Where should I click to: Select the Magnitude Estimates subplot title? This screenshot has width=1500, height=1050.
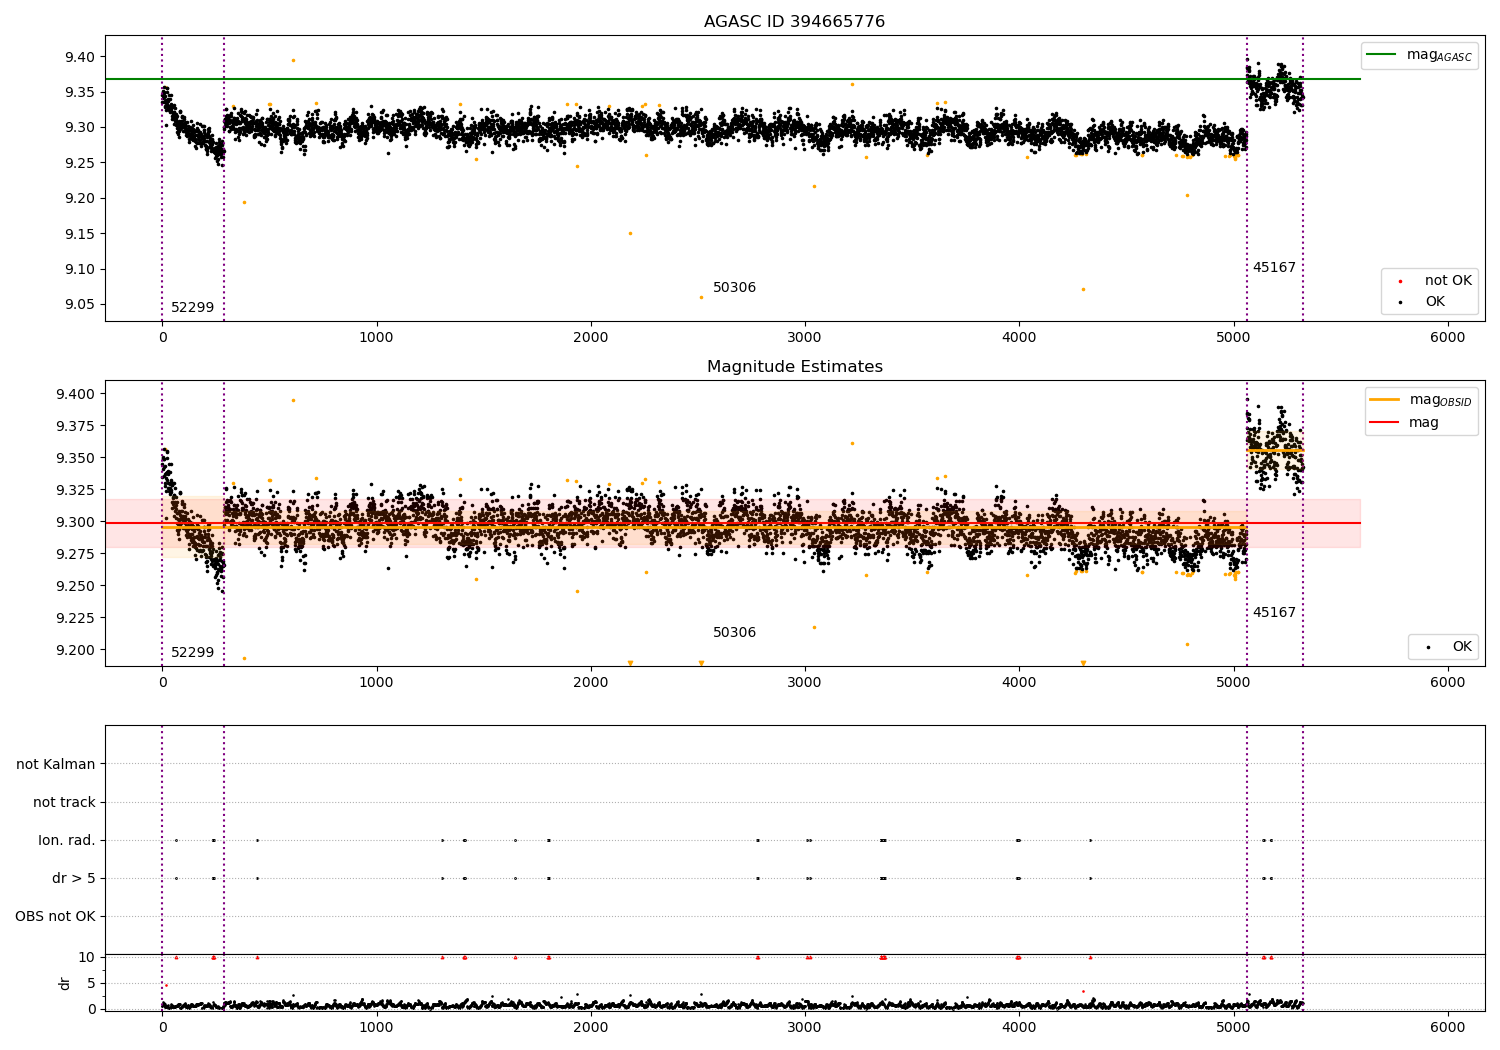click(794, 367)
